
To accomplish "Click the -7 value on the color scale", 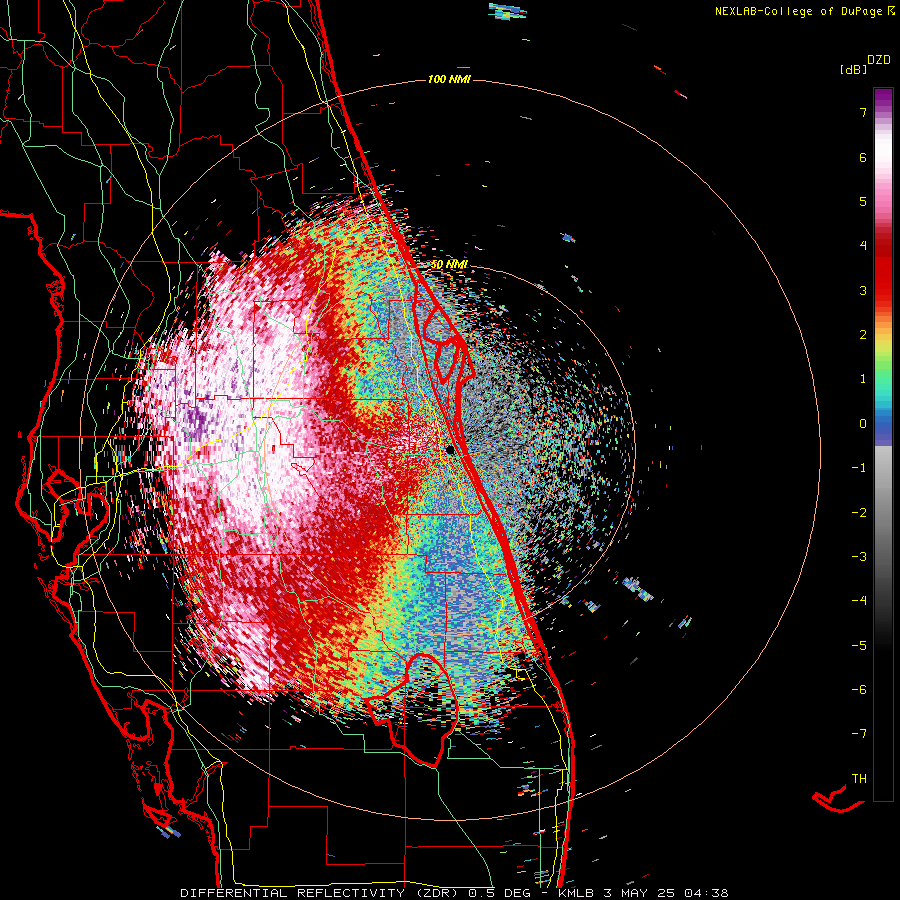I will click(x=859, y=734).
